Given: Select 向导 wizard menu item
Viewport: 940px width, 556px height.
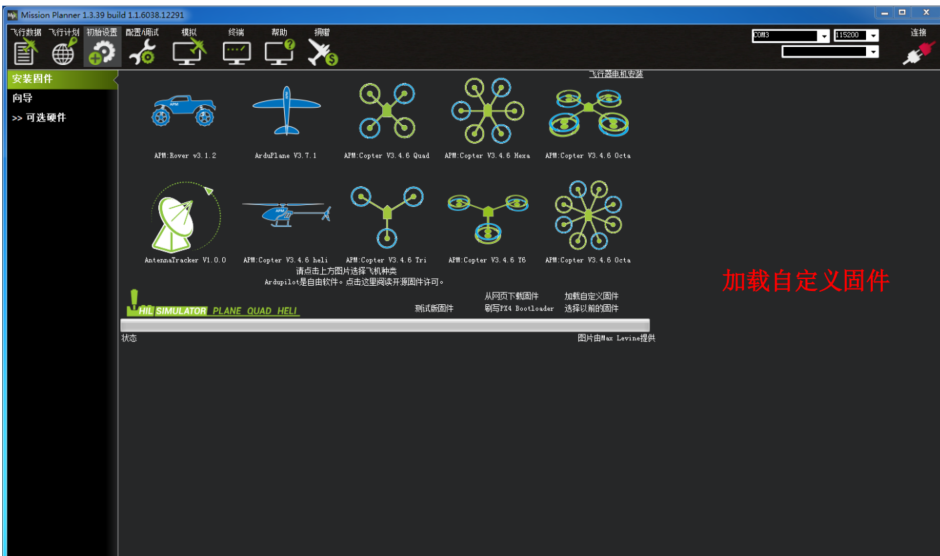Looking at the screenshot, I should coord(22,98).
